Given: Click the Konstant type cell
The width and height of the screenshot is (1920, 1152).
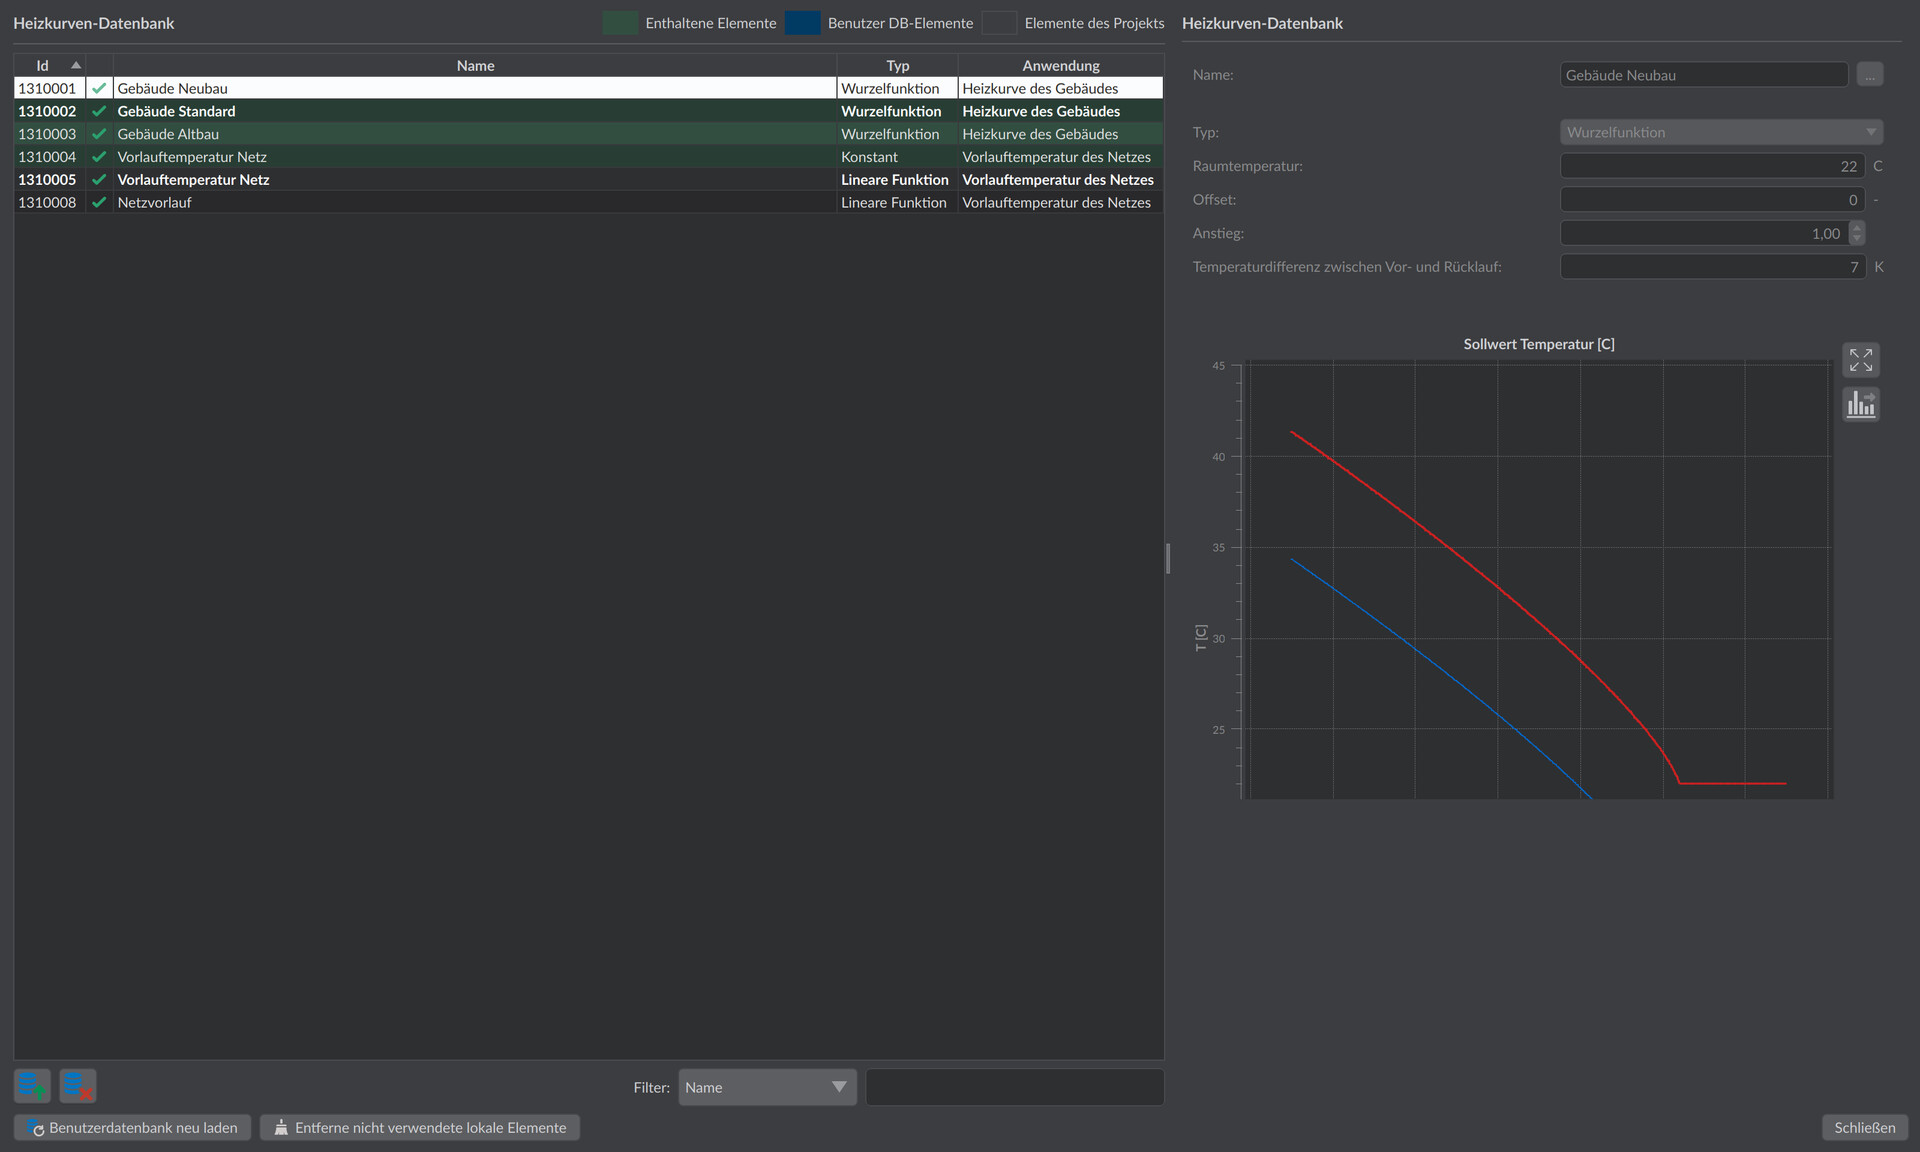Looking at the screenshot, I should 897,157.
